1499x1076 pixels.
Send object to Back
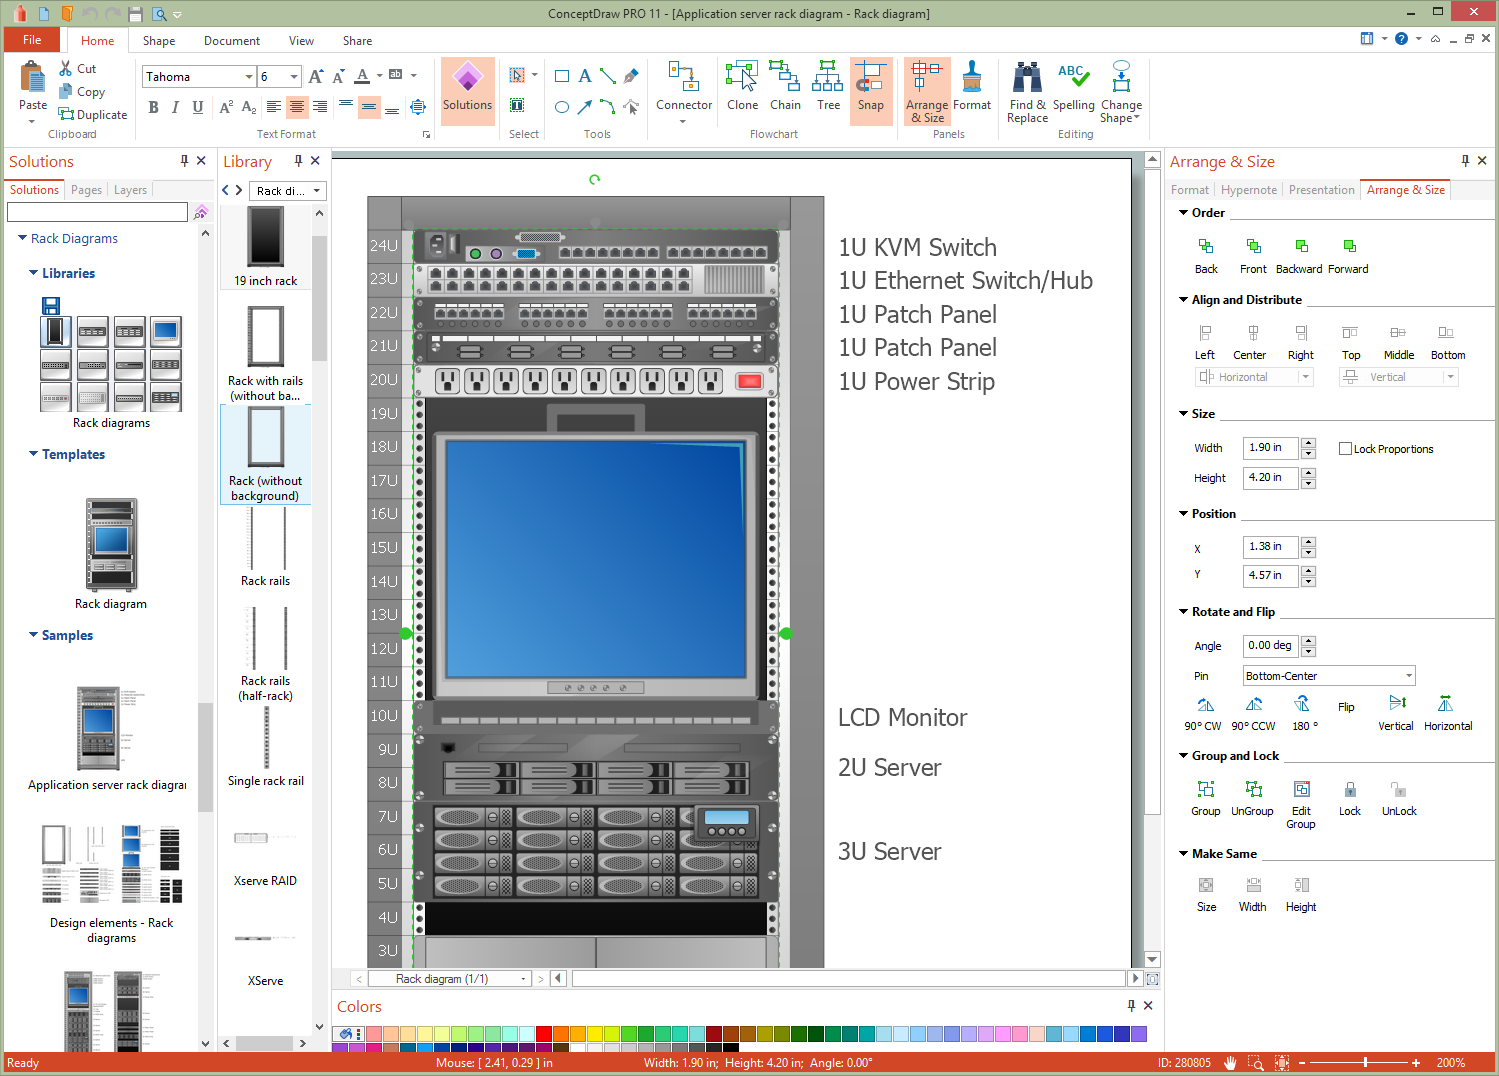(x=1206, y=256)
